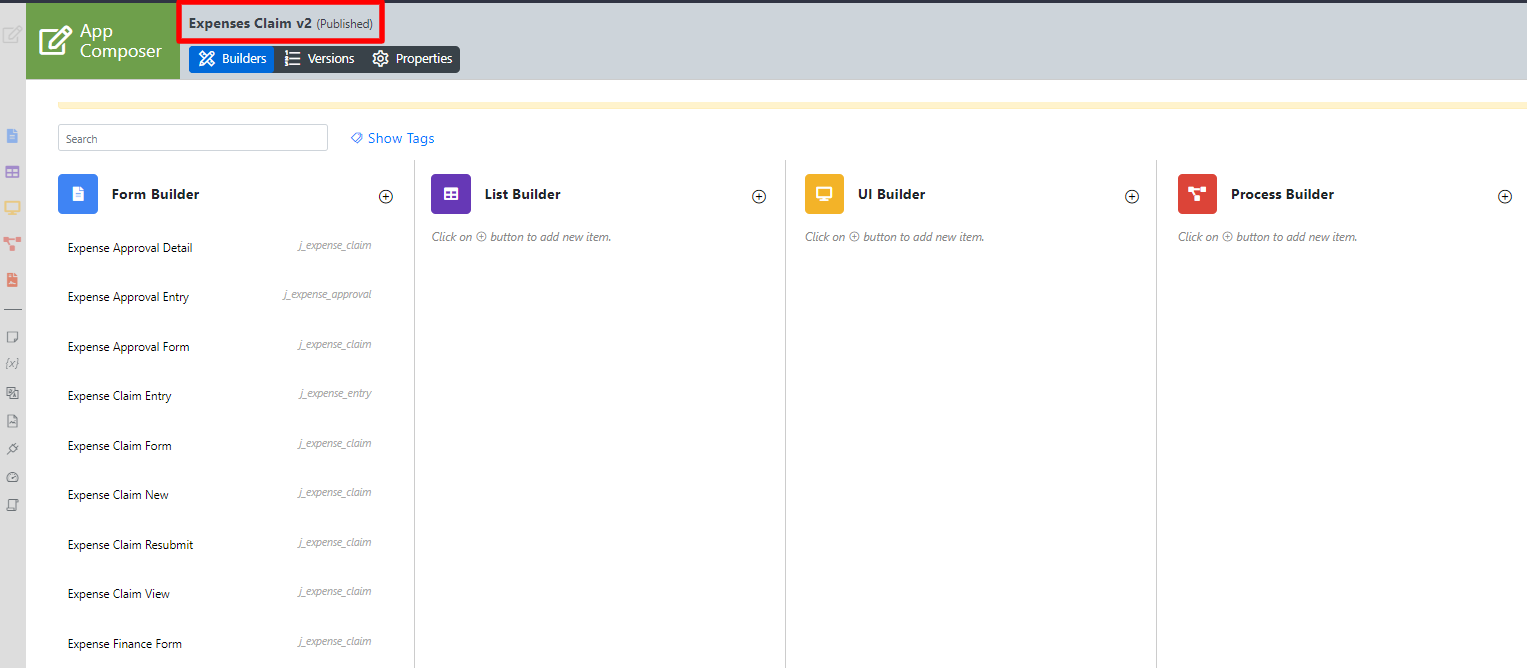Switch to the Builders tab
Image resolution: width=1527 pixels, height=668 pixels.
[232, 59]
